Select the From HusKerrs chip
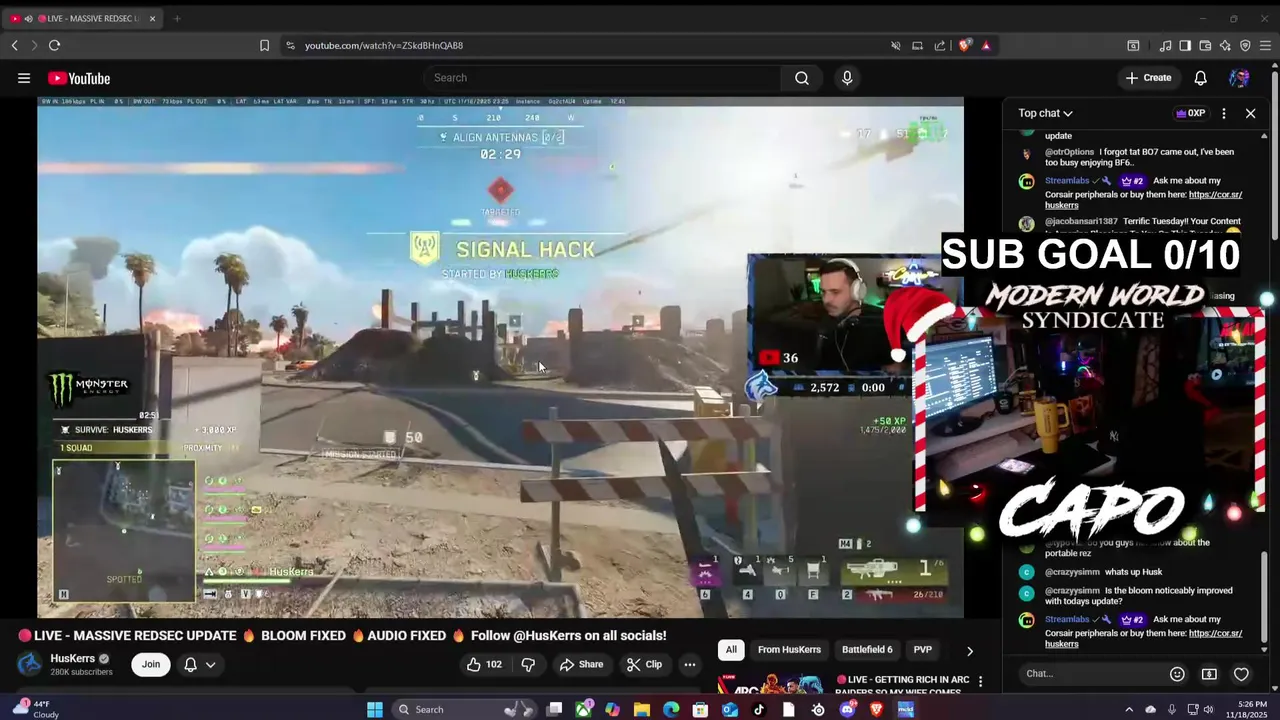This screenshot has height=720, width=1280. tap(789, 650)
